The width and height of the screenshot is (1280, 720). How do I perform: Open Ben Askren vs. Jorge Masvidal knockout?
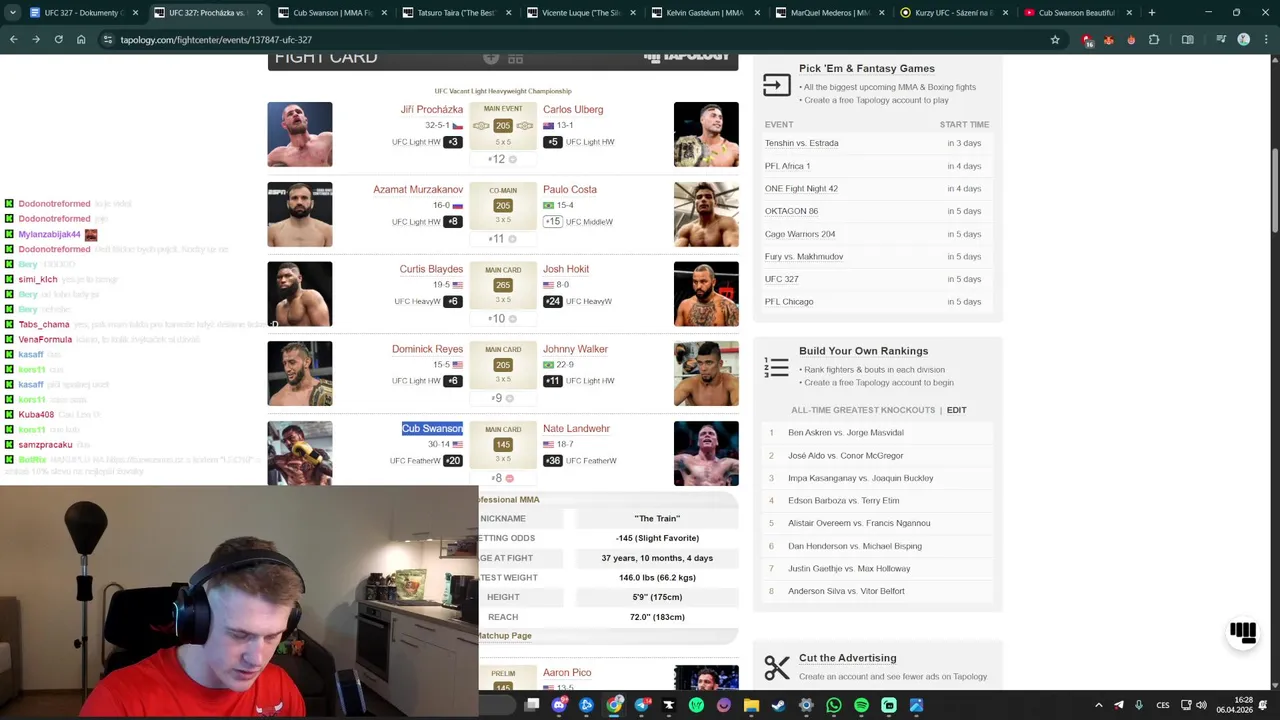[x=846, y=432]
